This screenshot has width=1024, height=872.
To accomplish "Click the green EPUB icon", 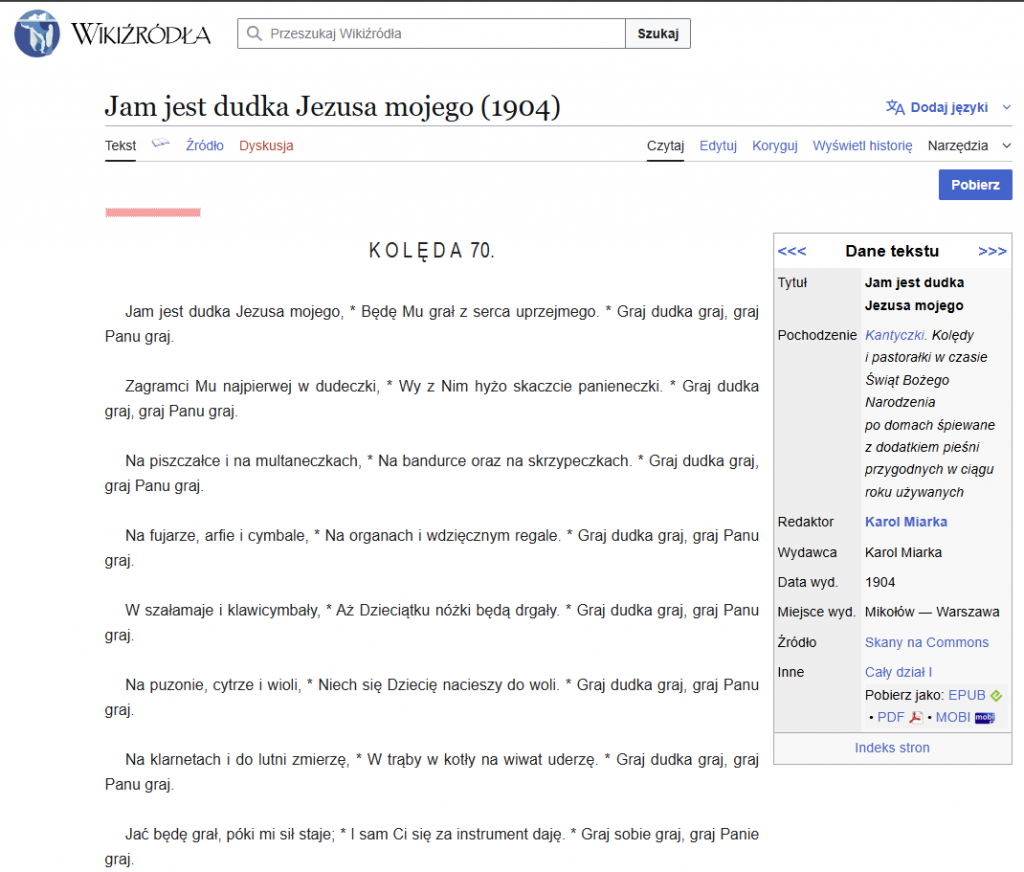I will coord(996,695).
